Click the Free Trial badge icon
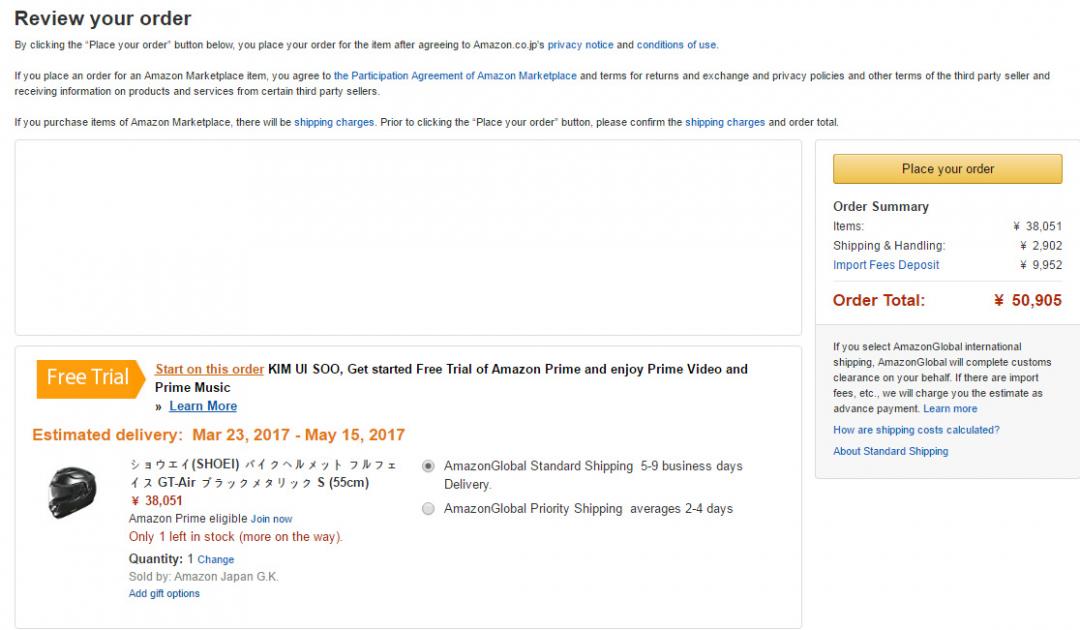 [88, 377]
